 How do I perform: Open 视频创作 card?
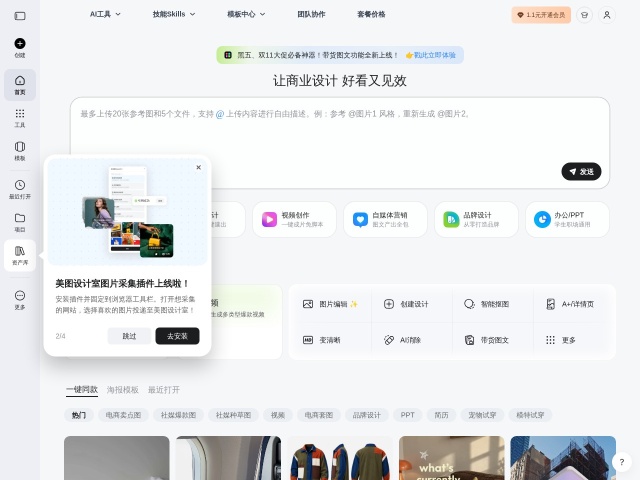click(x=294, y=219)
